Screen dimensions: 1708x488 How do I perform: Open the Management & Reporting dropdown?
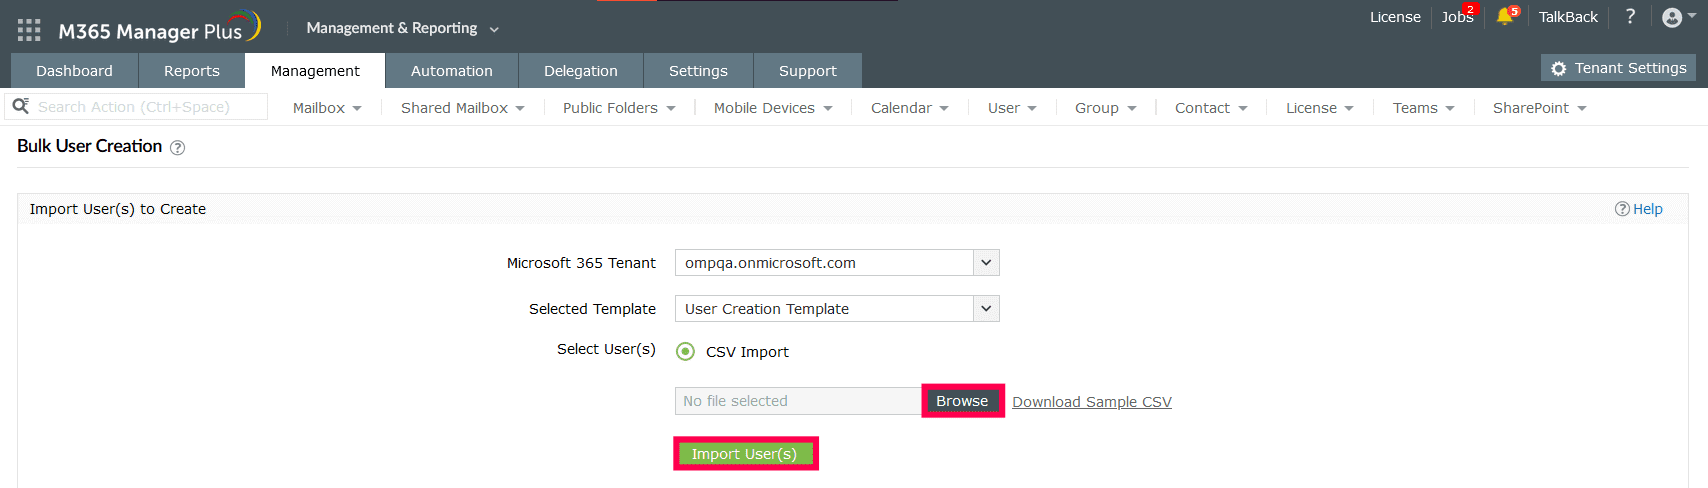[x=402, y=28]
